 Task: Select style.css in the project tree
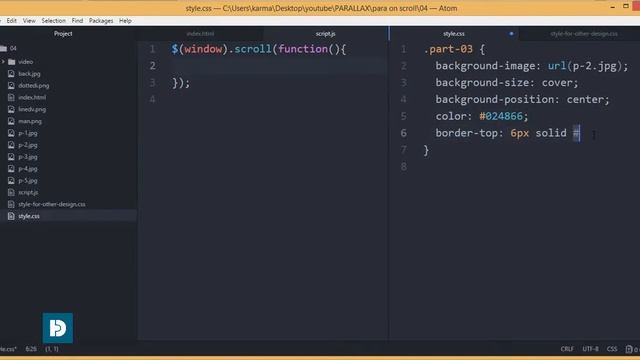point(29,216)
